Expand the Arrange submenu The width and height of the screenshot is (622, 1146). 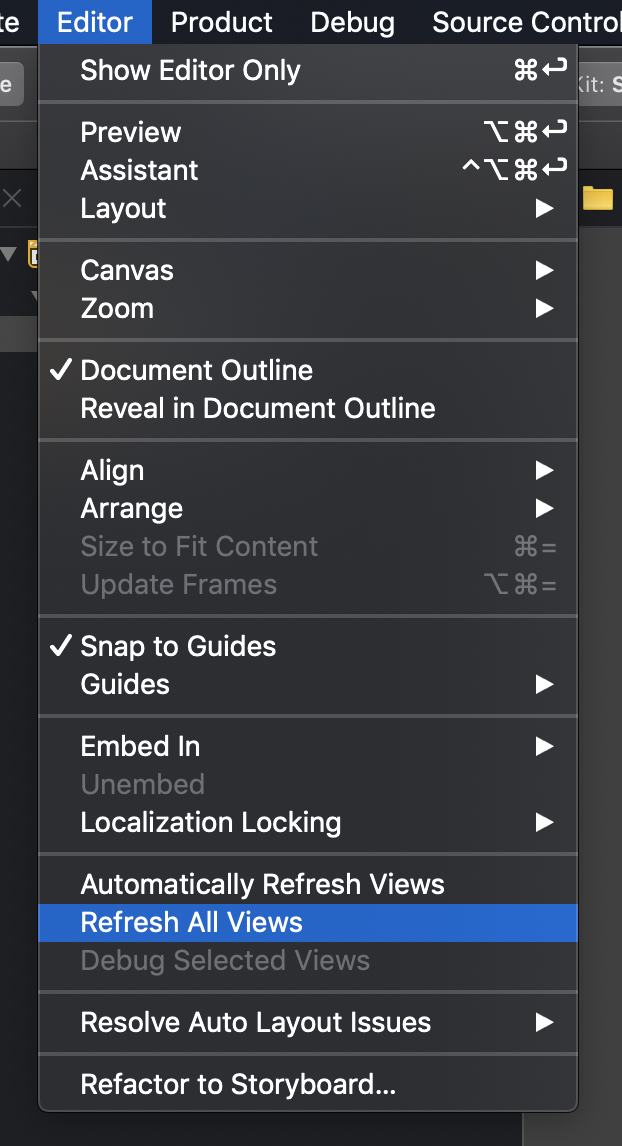308,508
